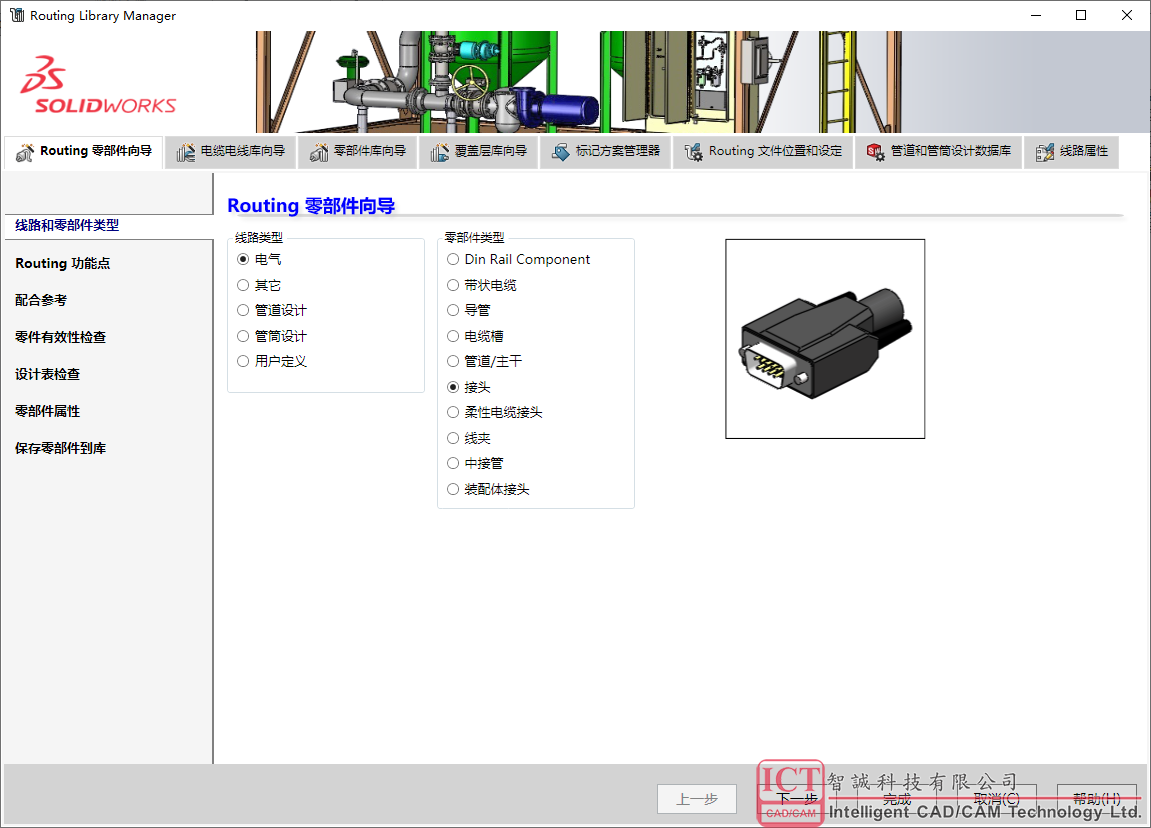Choose Din Rail Component type
This screenshot has height=828, width=1151.
point(453,259)
